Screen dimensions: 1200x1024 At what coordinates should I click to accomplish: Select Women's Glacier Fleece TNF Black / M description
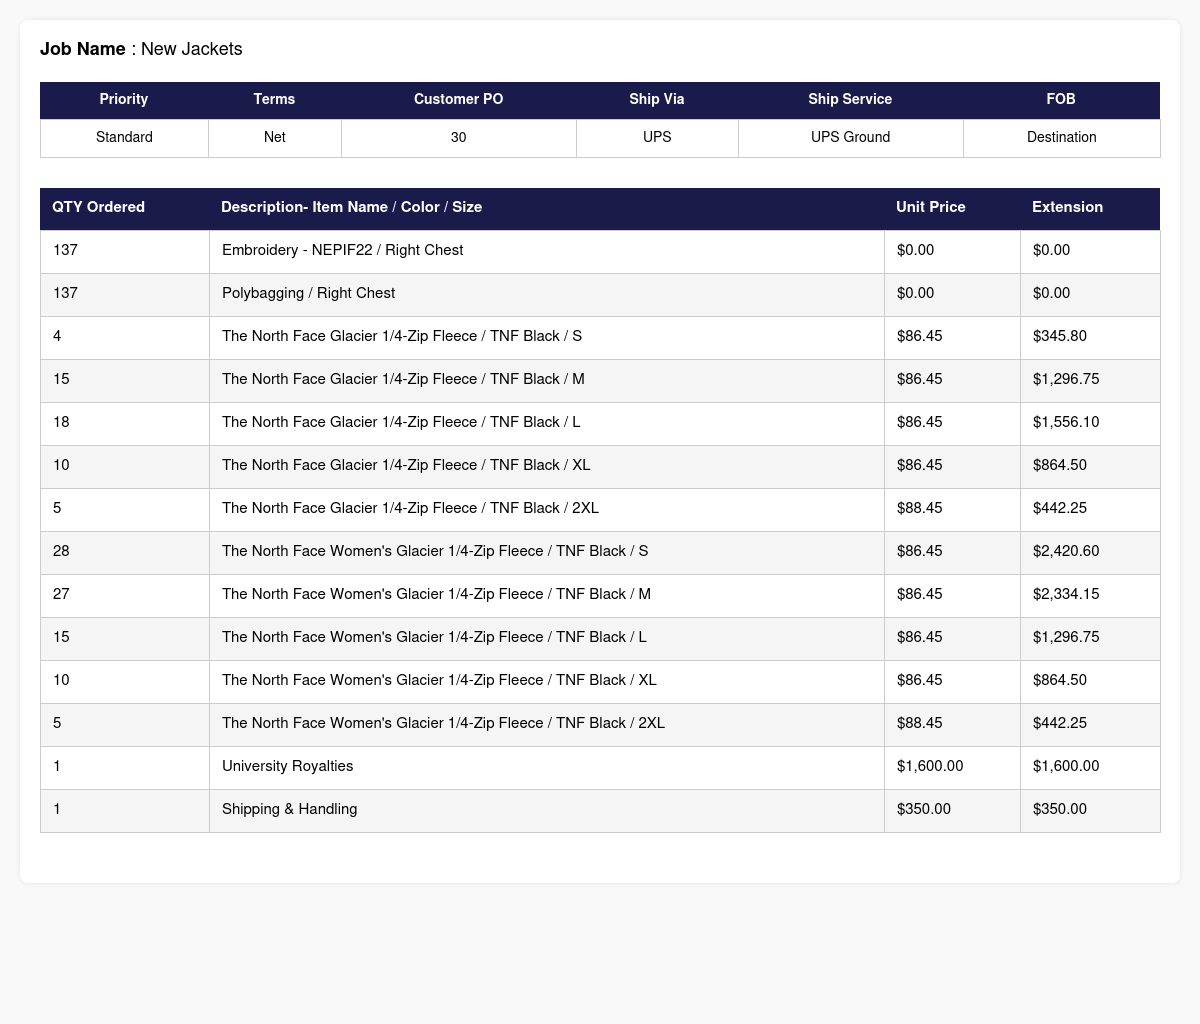click(x=436, y=594)
